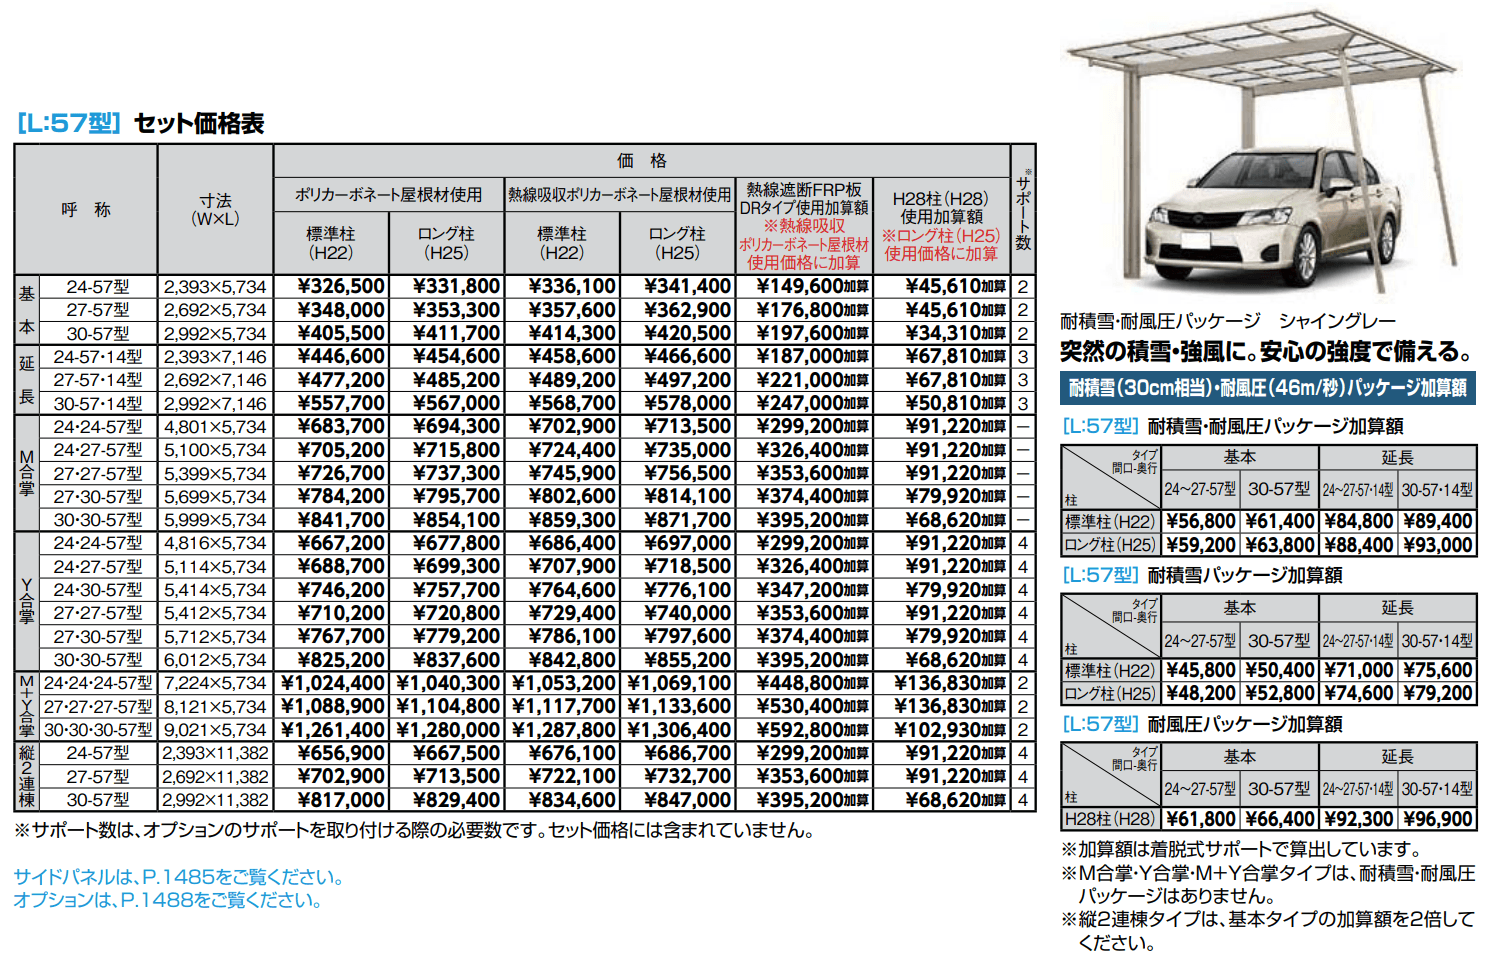The image size is (1506, 970).
Task: Select the '30・30・30-57型' row name
Action: (98, 730)
